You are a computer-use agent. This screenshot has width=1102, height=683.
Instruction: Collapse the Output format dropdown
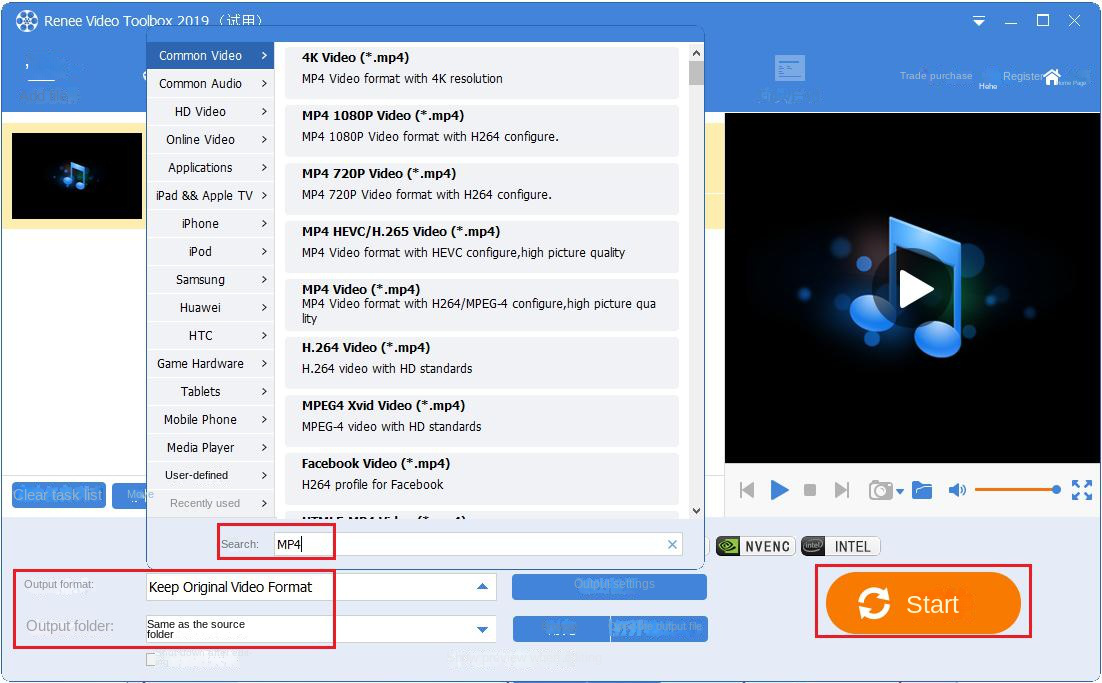pyautogui.click(x=484, y=587)
